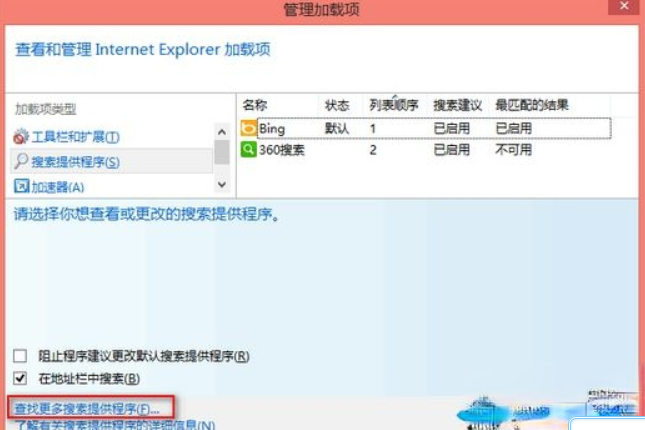Click the Bing provider icon
The width and height of the screenshot is (645, 430).
tap(248, 128)
